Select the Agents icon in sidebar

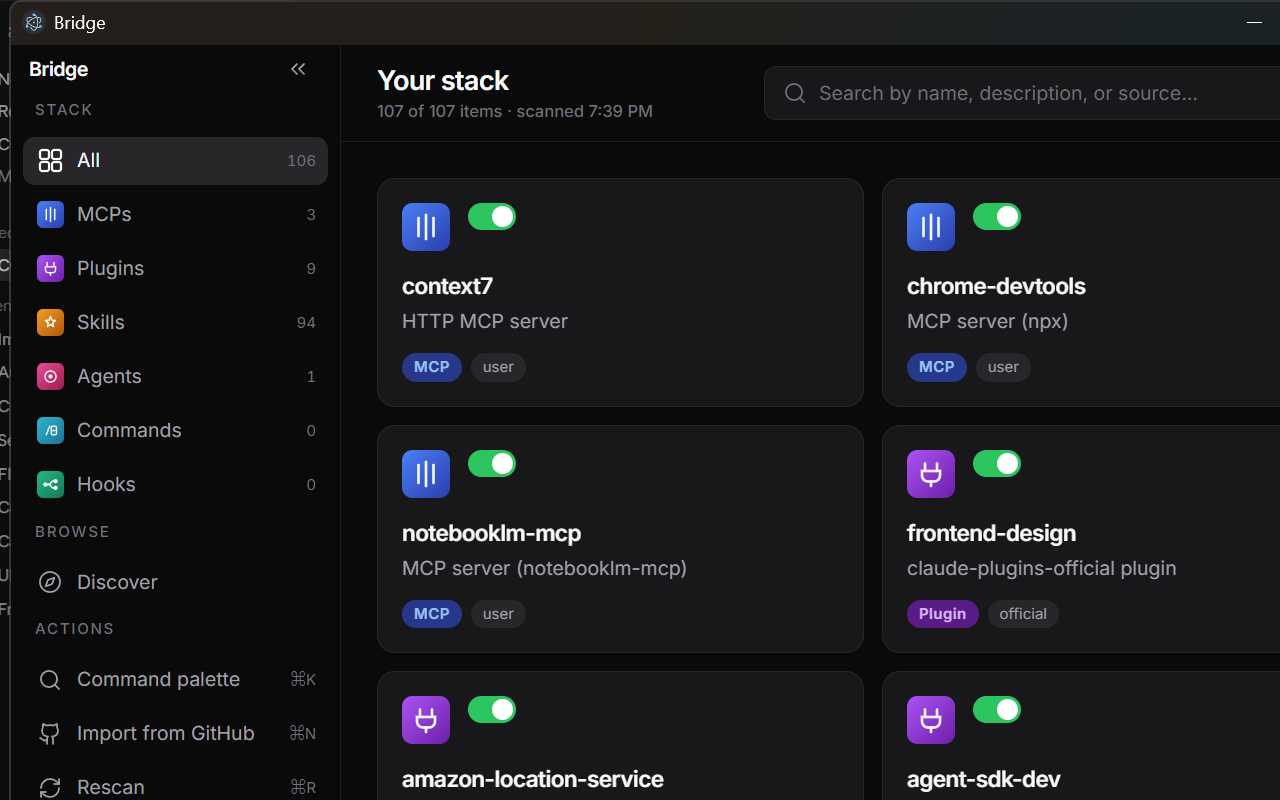coord(50,376)
